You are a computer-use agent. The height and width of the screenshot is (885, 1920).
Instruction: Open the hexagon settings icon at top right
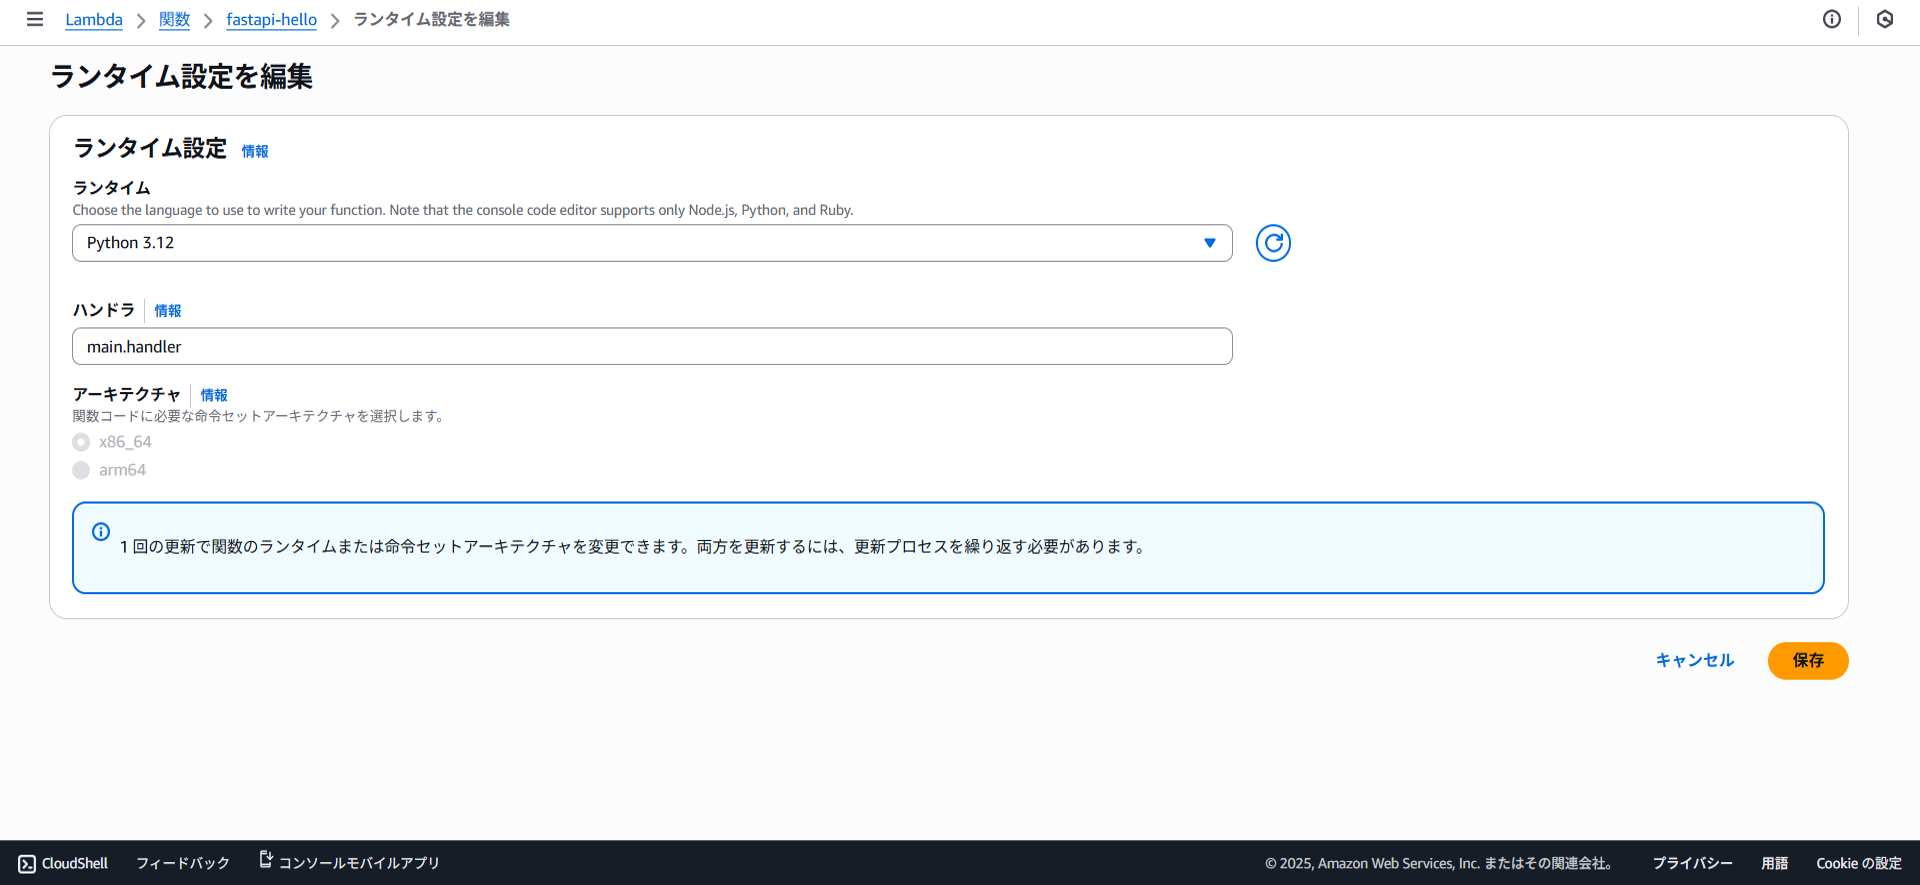pyautogui.click(x=1885, y=19)
